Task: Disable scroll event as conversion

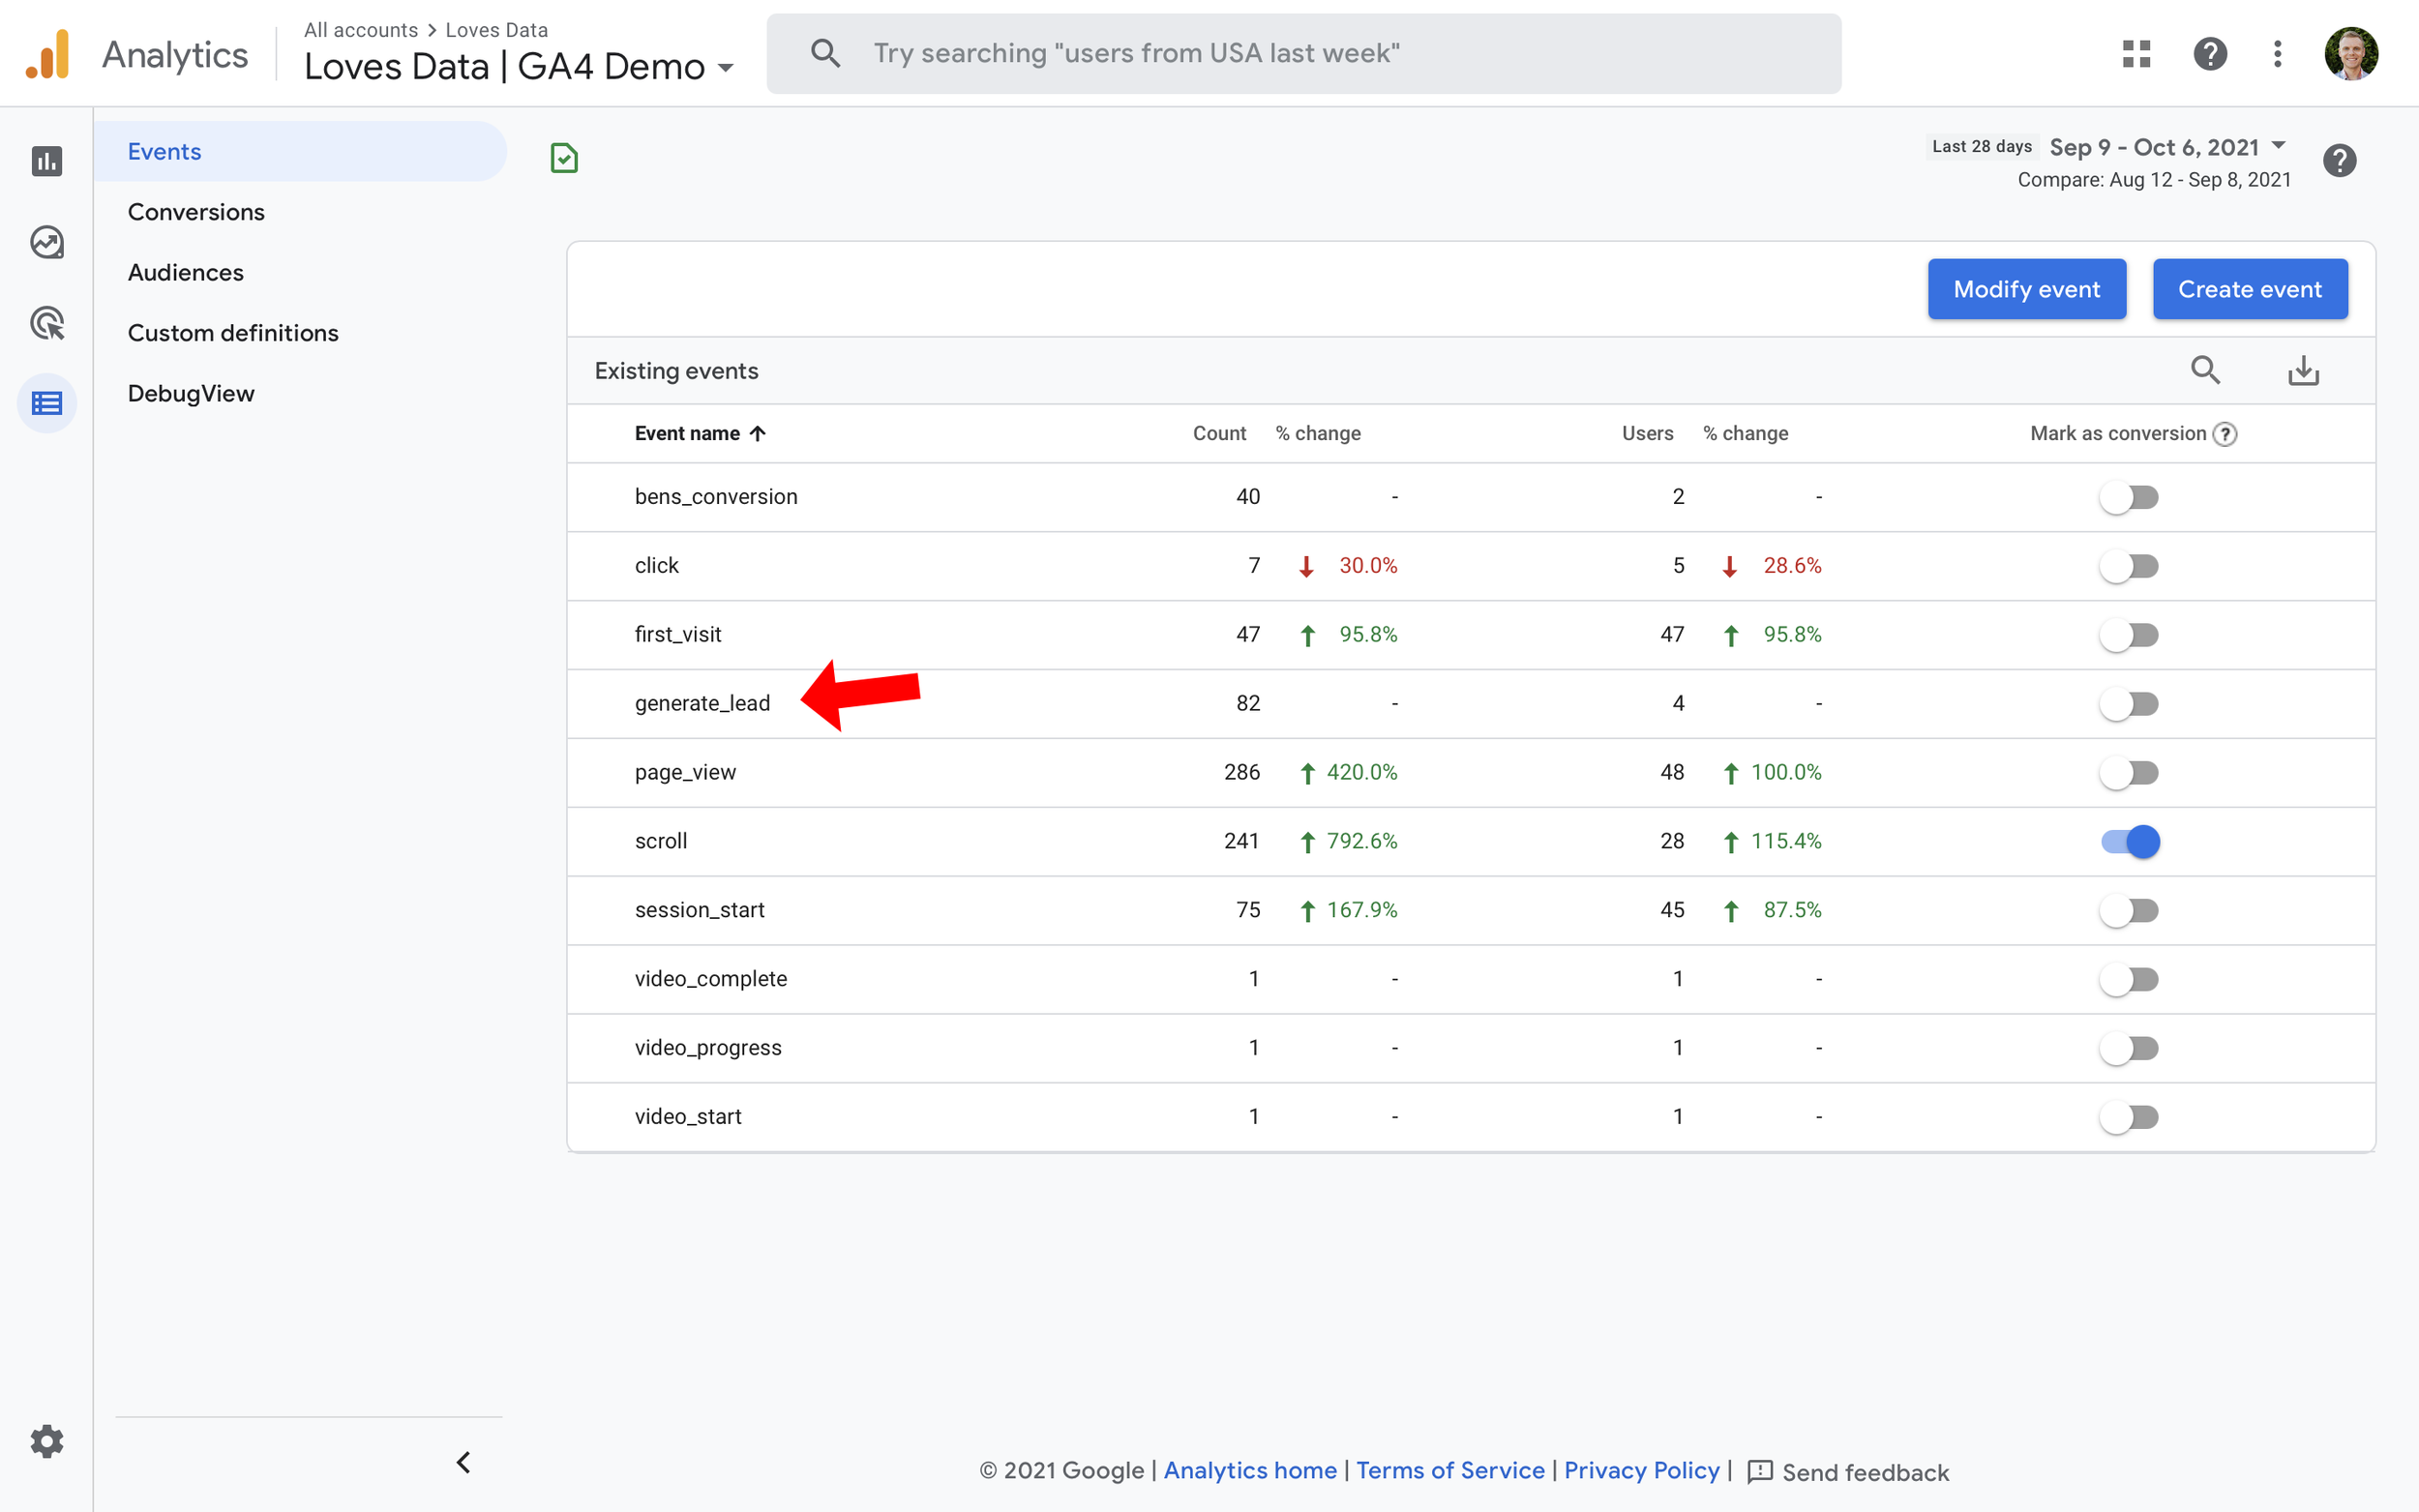Action: pyautogui.click(x=2131, y=841)
